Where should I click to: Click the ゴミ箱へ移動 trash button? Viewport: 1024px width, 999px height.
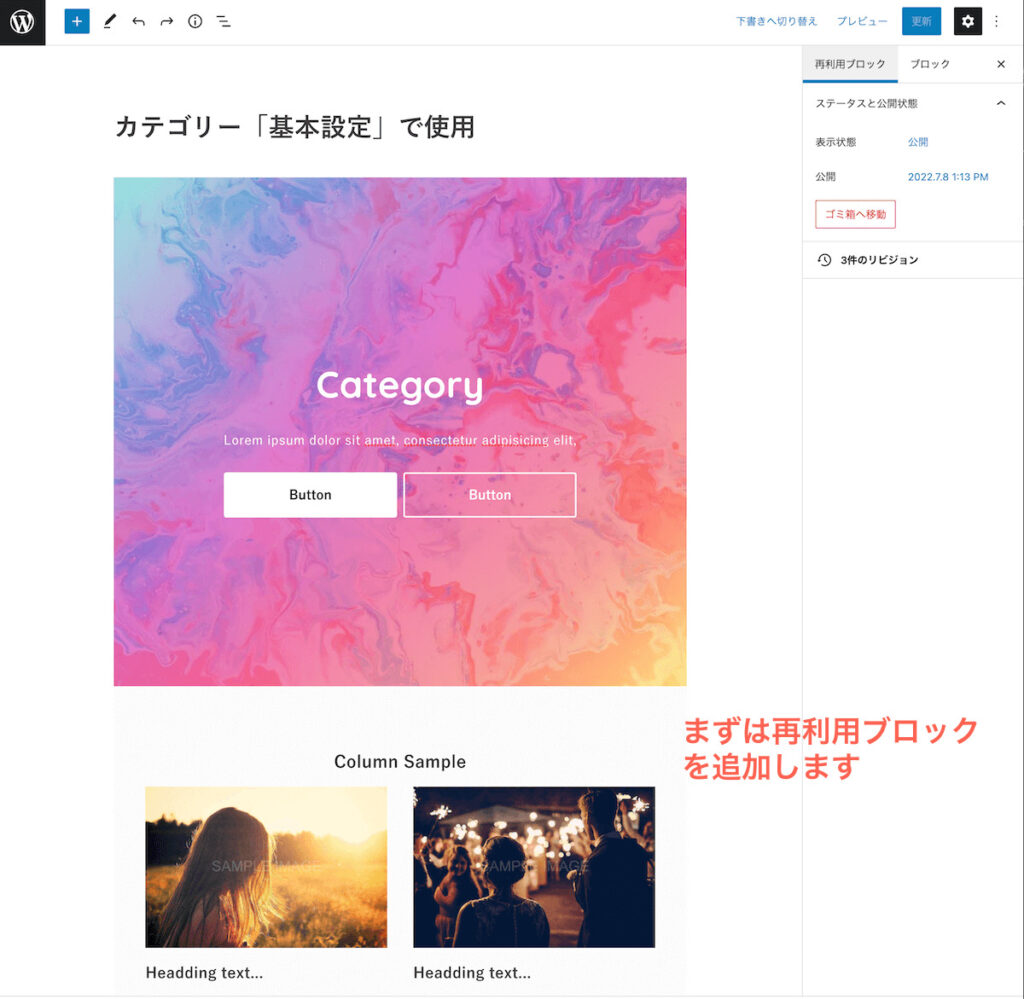[x=855, y=214]
